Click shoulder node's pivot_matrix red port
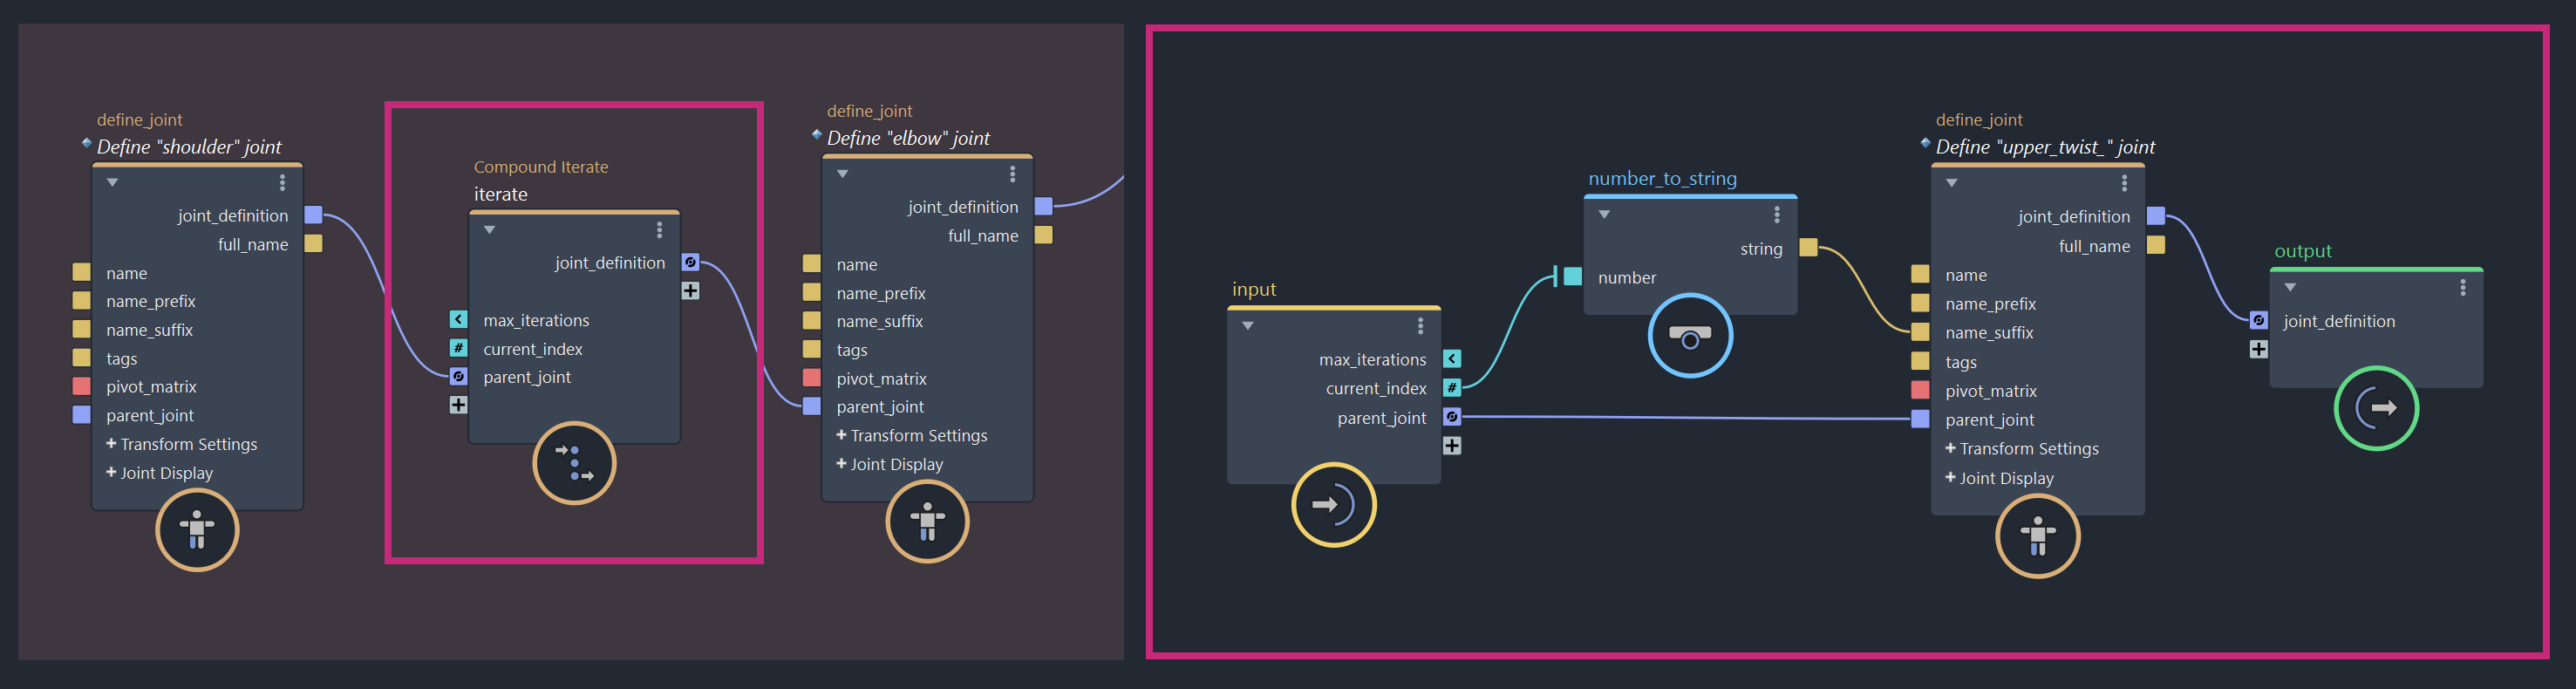 click(x=82, y=386)
